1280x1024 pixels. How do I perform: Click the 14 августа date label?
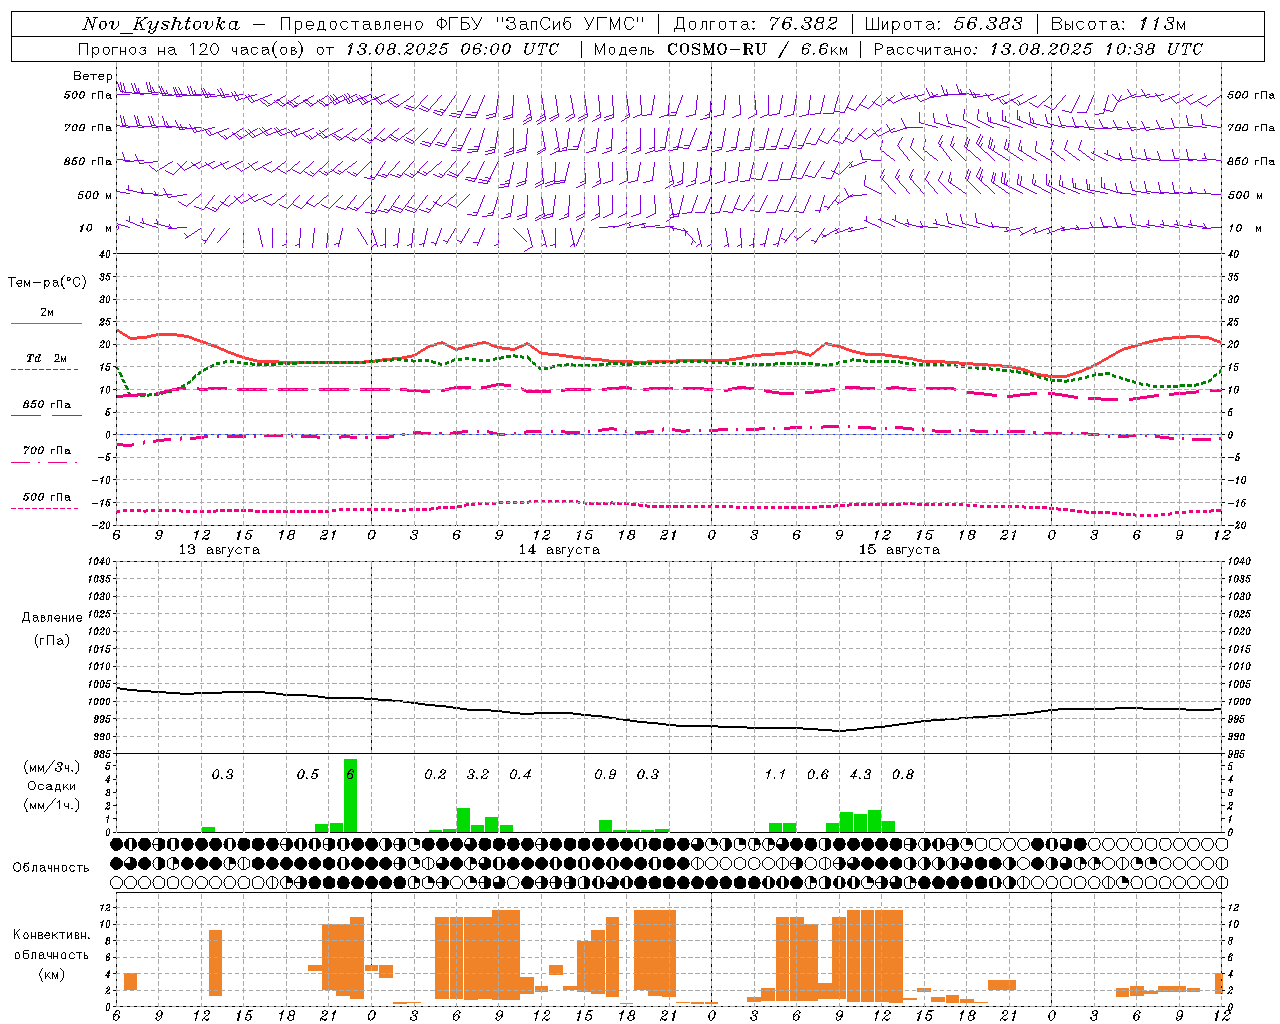click(559, 550)
